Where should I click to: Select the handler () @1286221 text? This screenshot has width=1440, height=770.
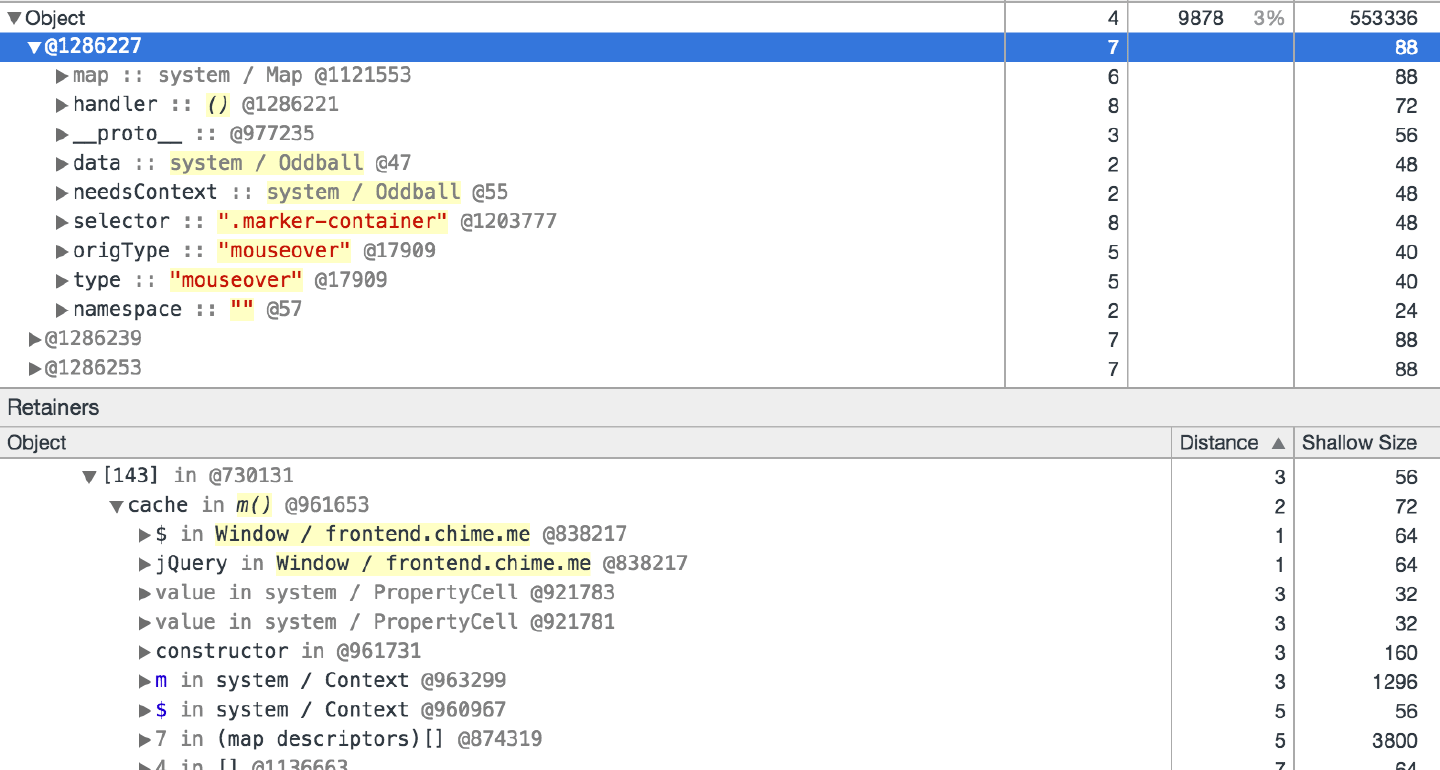coord(206,105)
